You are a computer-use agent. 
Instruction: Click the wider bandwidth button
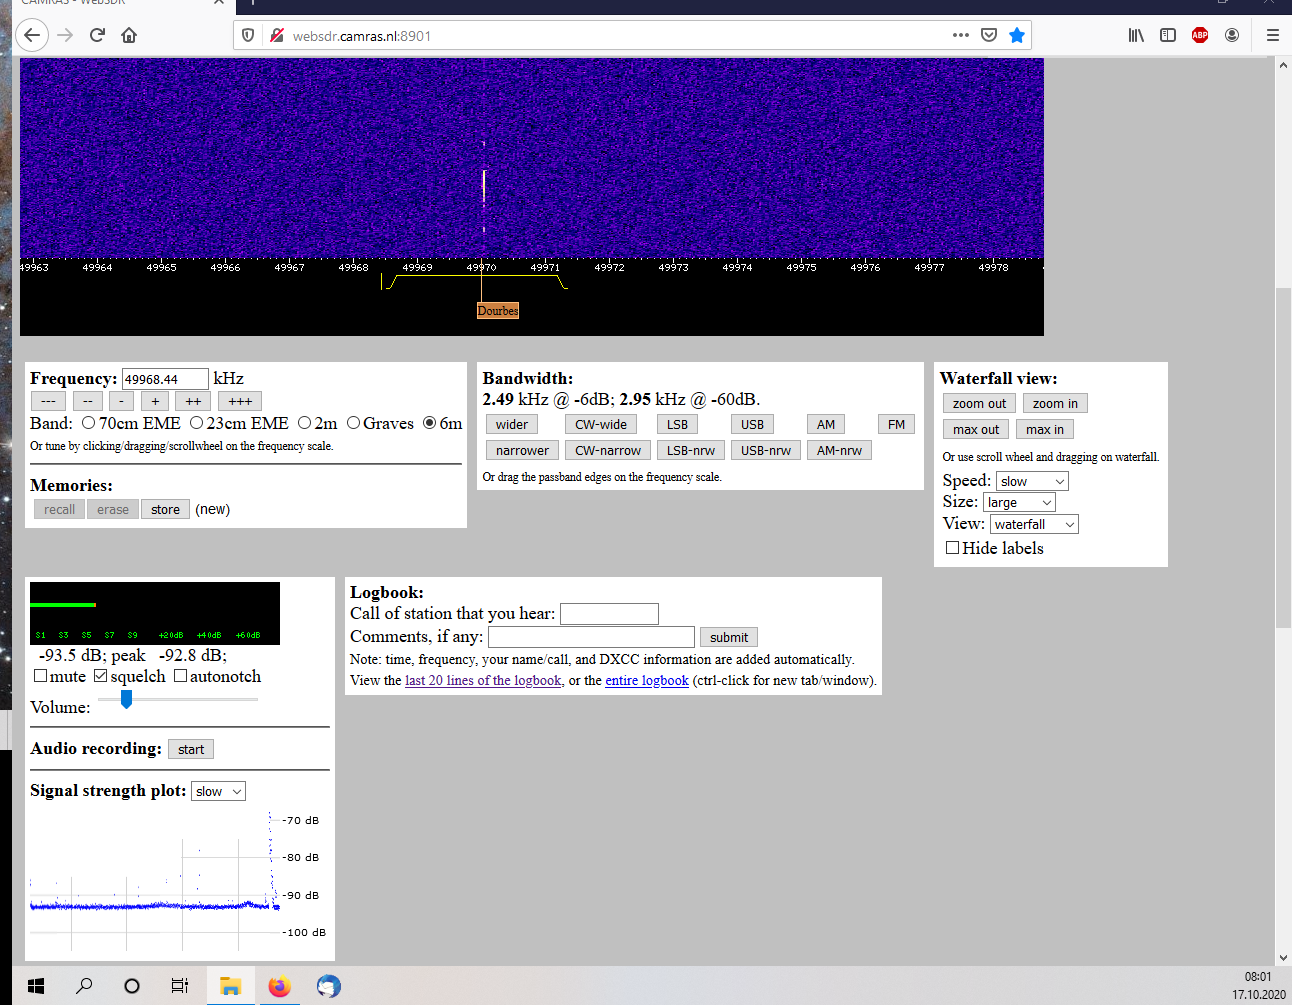[512, 424]
